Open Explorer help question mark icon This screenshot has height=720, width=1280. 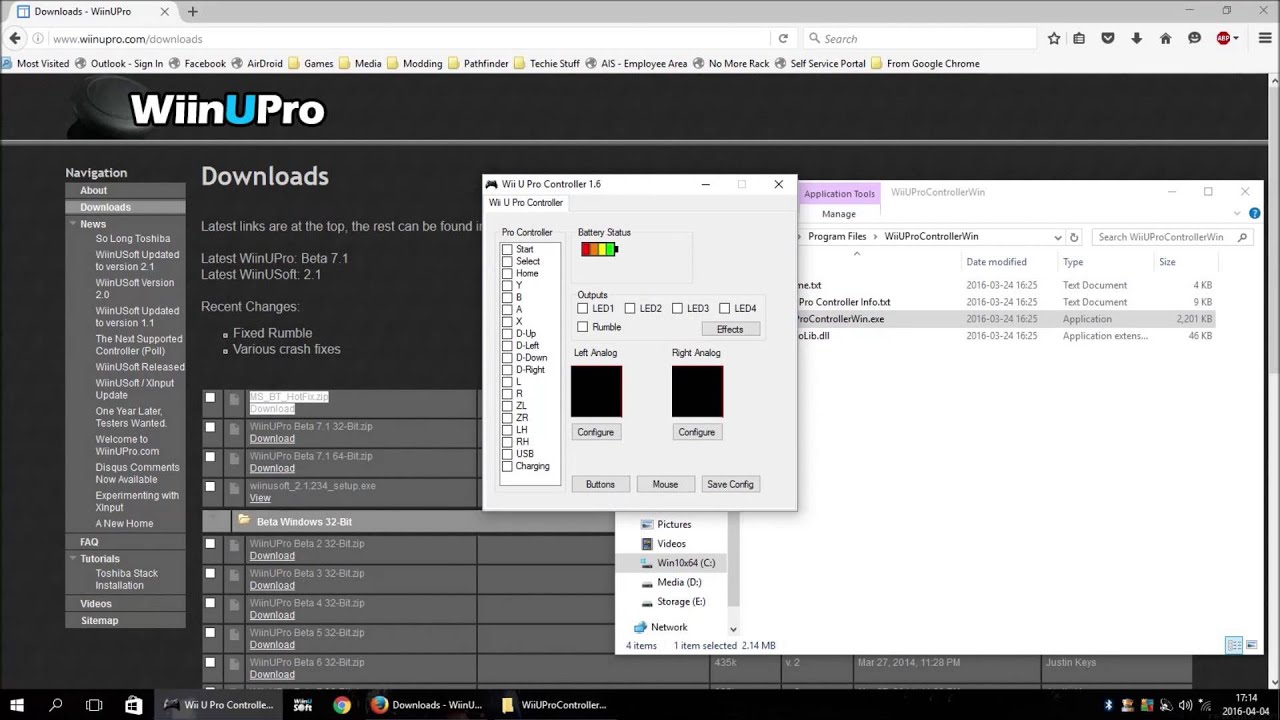1254,213
